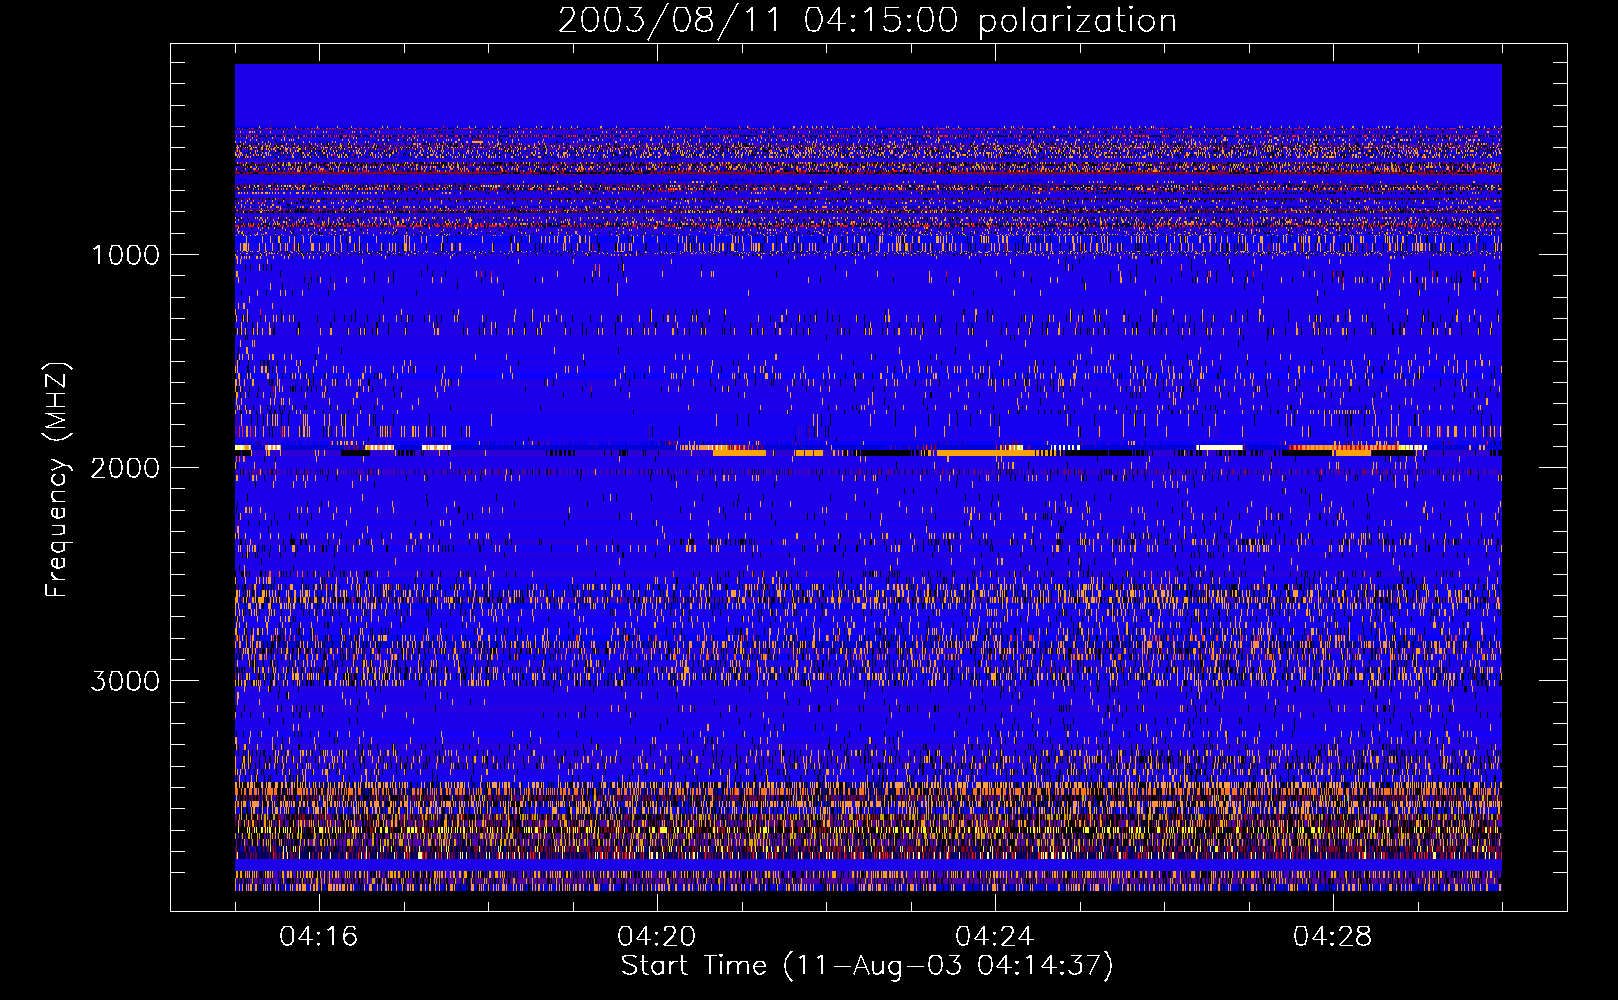
Task: Click the 'Frequency (MHZ)' axis label
Action: (x=57, y=480)
